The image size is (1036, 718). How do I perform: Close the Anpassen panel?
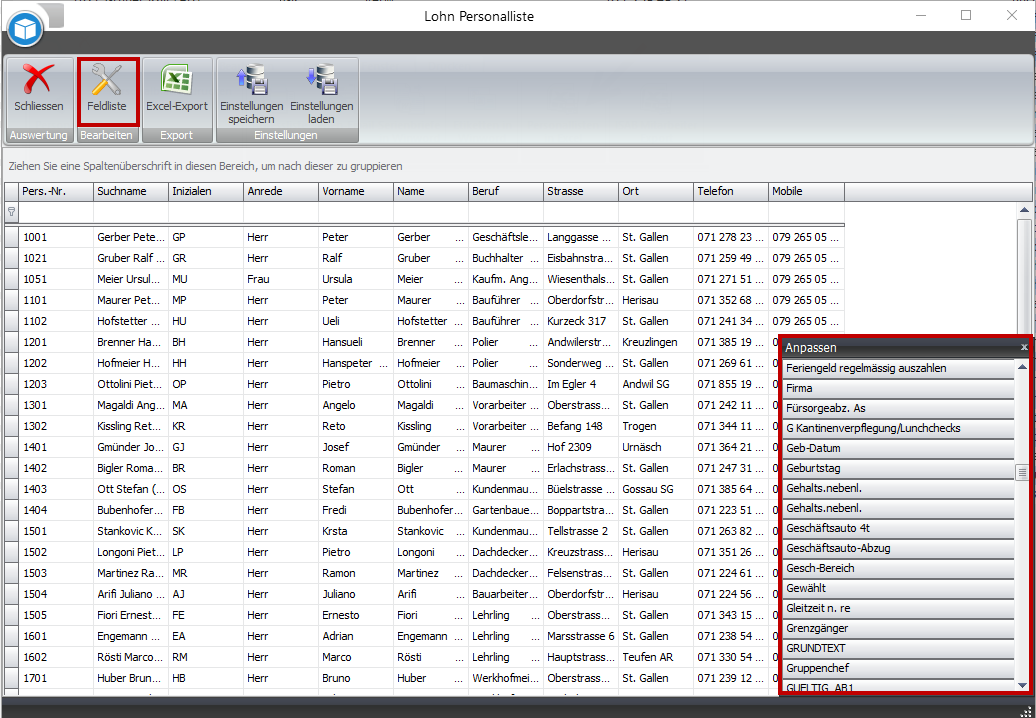[1023, 347]
